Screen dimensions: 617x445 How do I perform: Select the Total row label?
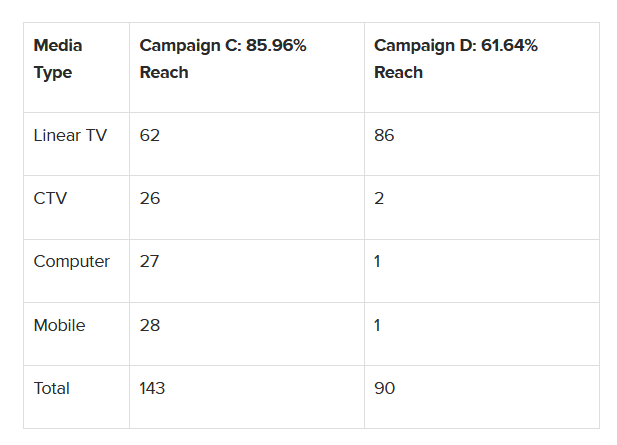click(x=52, y=388)
